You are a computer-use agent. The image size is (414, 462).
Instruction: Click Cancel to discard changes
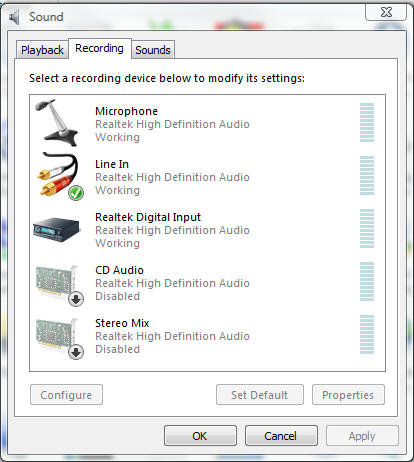coord(281,435)
